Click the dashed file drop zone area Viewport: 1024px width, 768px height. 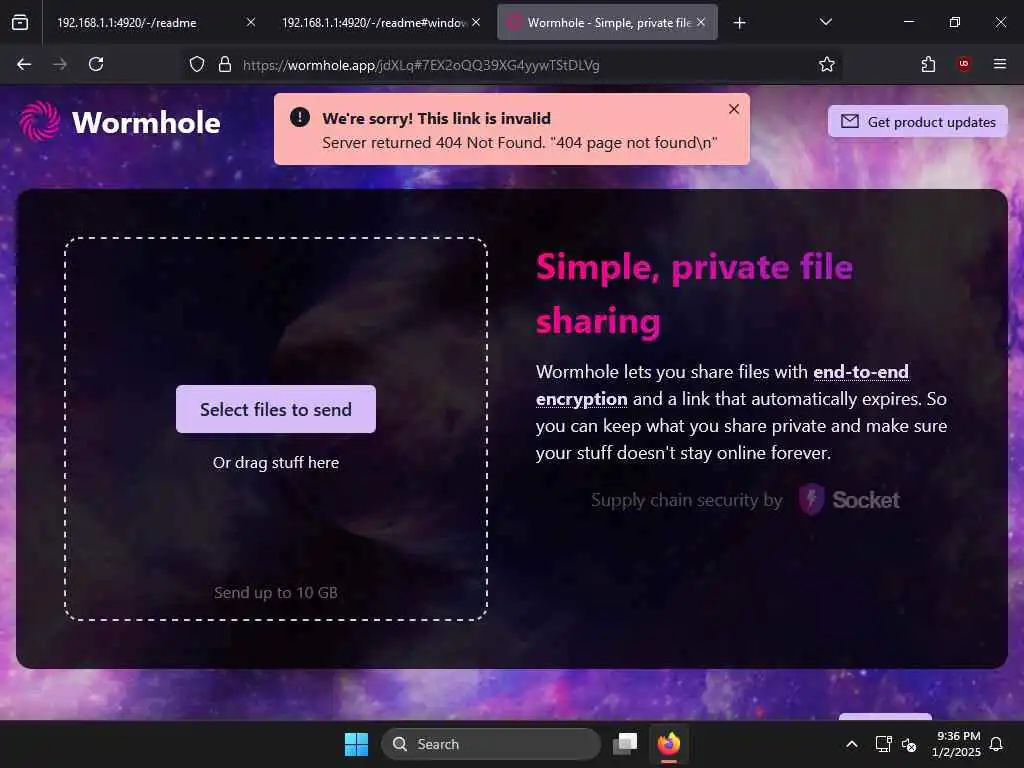point(276,428)
